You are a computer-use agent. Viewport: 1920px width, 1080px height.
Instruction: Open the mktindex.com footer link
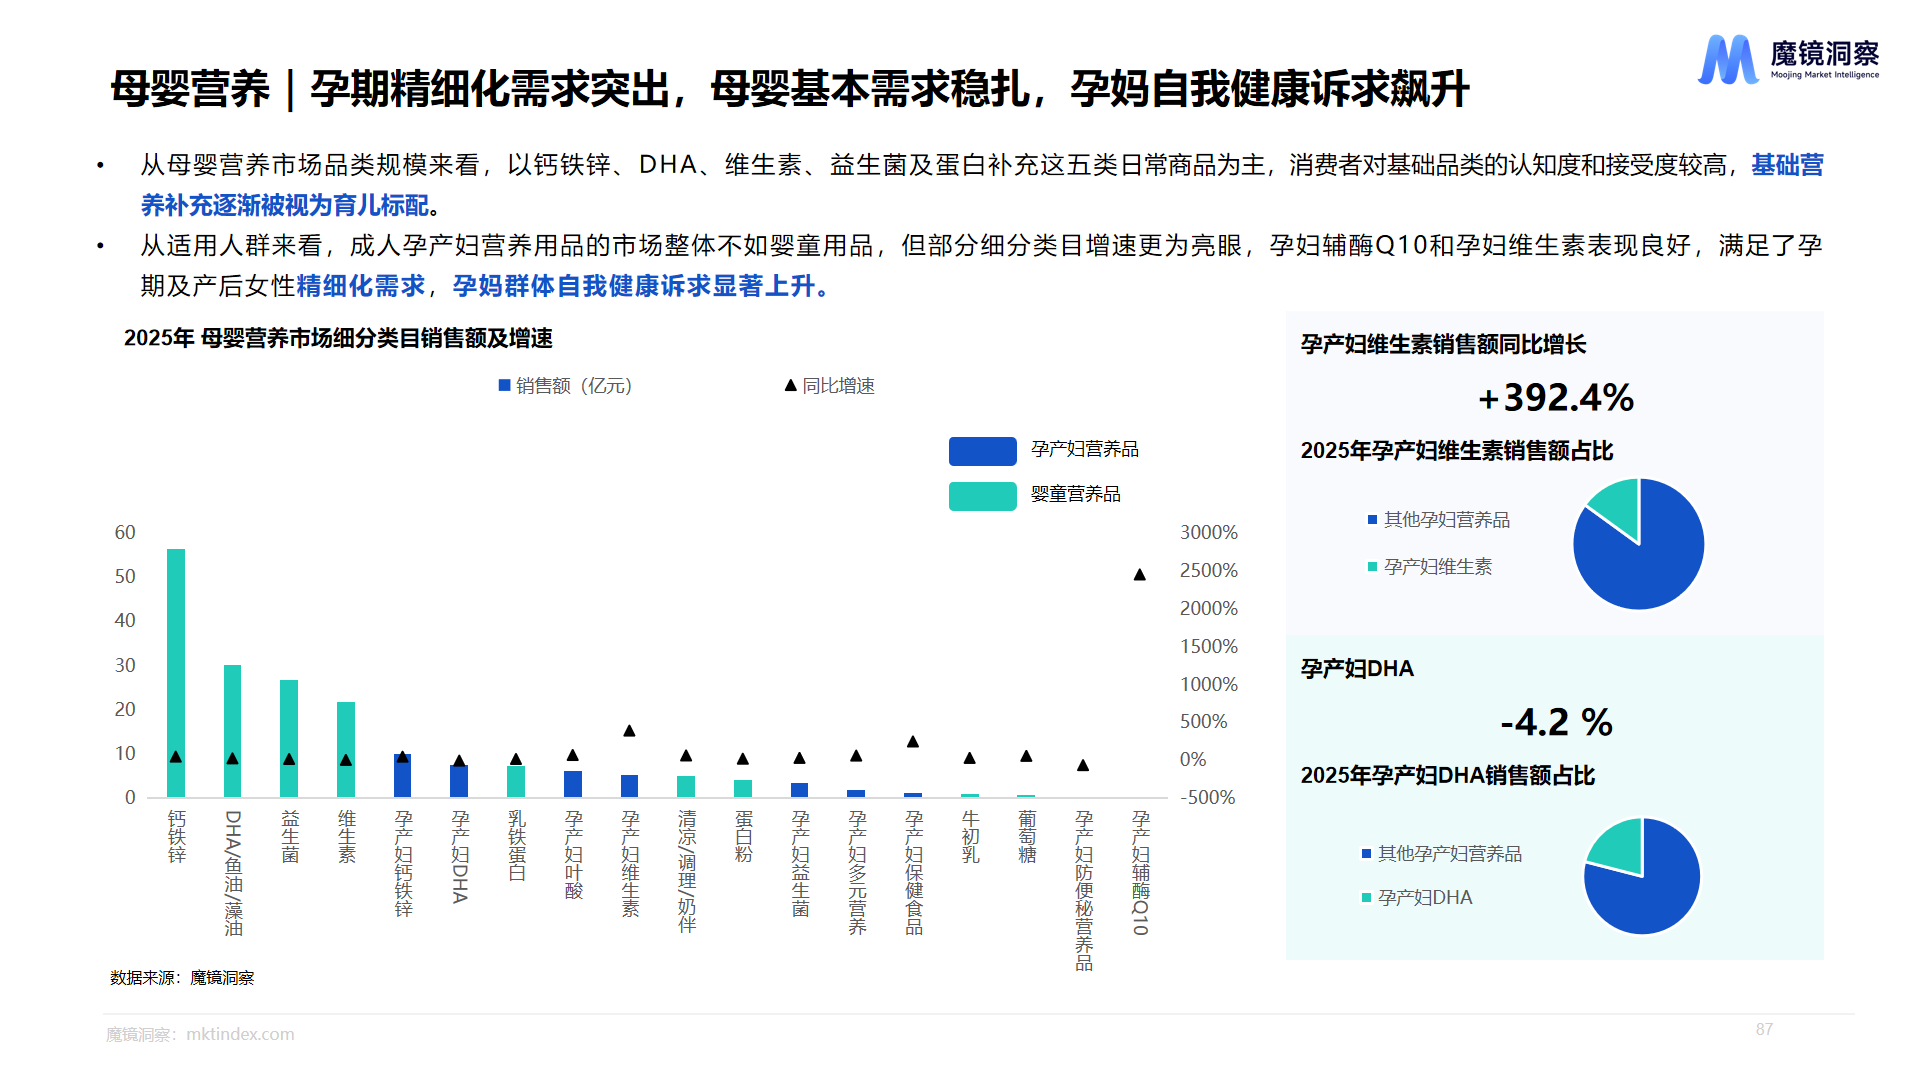(x=240, y=1034)
